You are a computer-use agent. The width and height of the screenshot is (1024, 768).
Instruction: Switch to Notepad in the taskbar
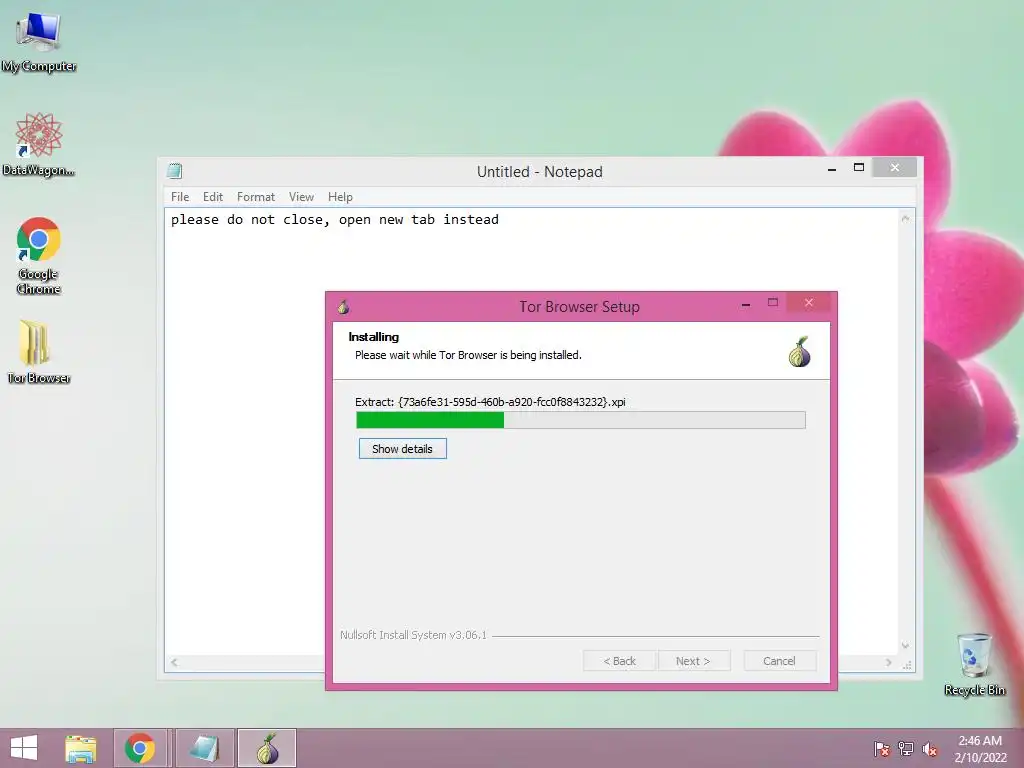pyautogui.click(x=205, y=748)
